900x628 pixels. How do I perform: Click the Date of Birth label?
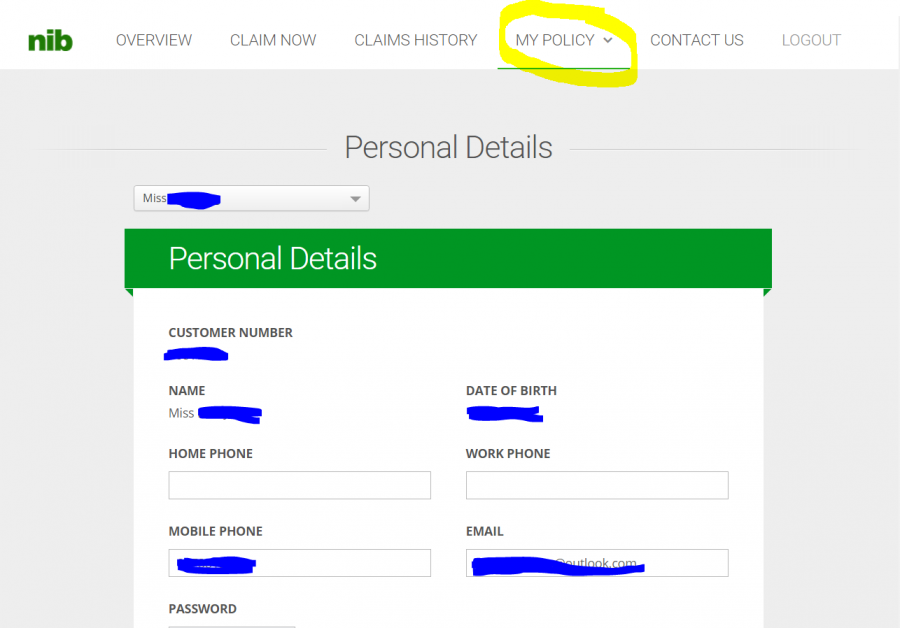(x=511, y=391)
